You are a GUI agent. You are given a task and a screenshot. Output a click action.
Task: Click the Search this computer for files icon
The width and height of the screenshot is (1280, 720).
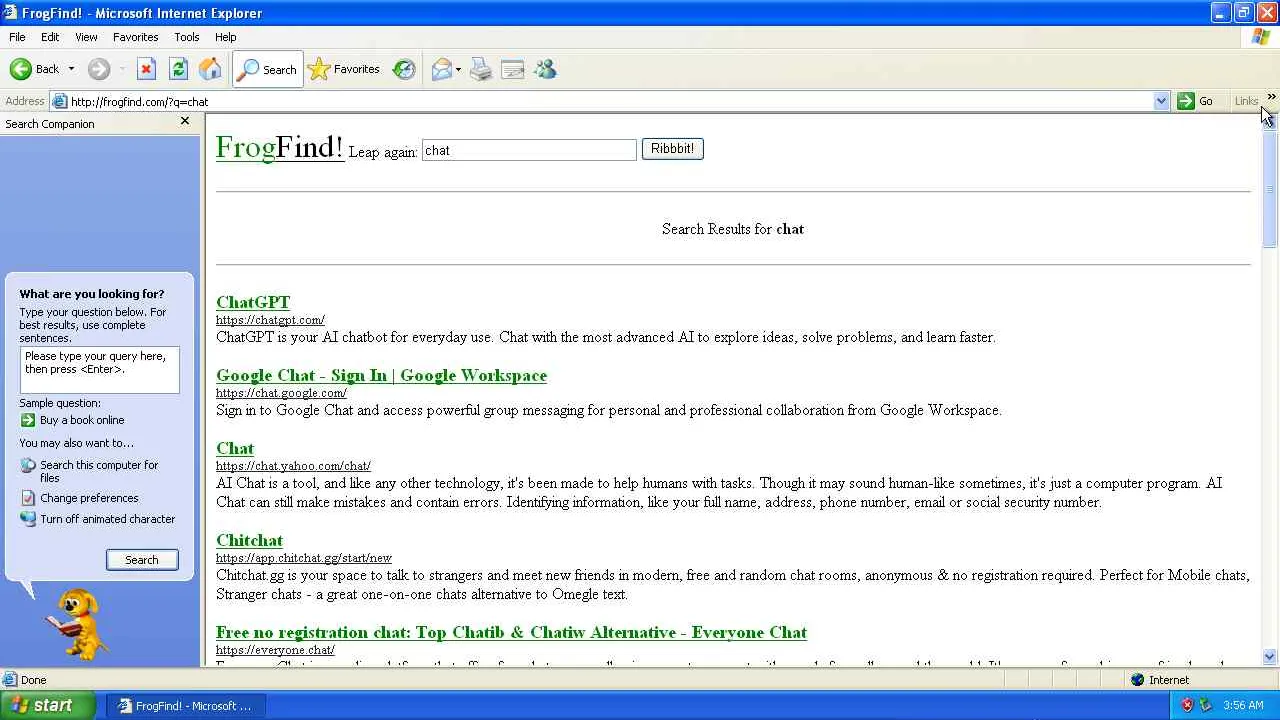28,466
